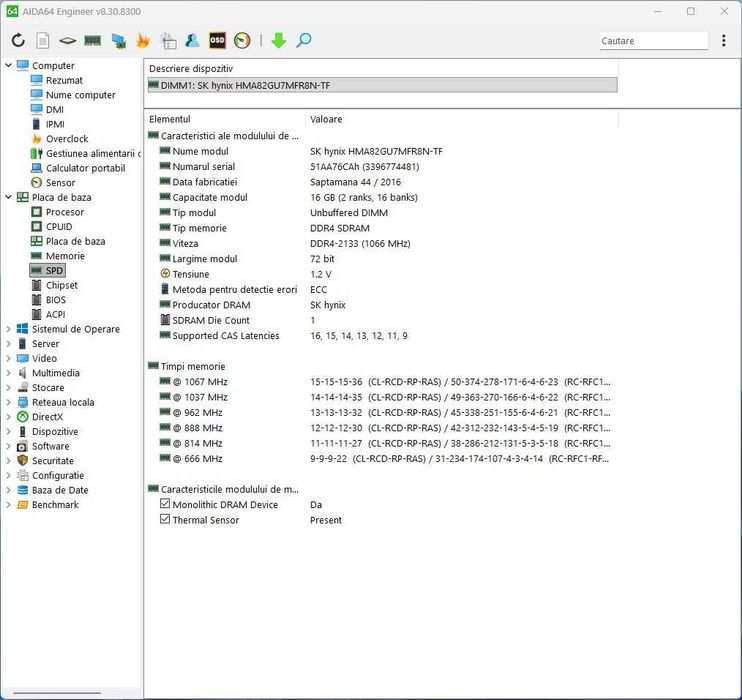Select the Configuratie tree item
Screen dimensions: 742x700
click(x=58, y=476)
